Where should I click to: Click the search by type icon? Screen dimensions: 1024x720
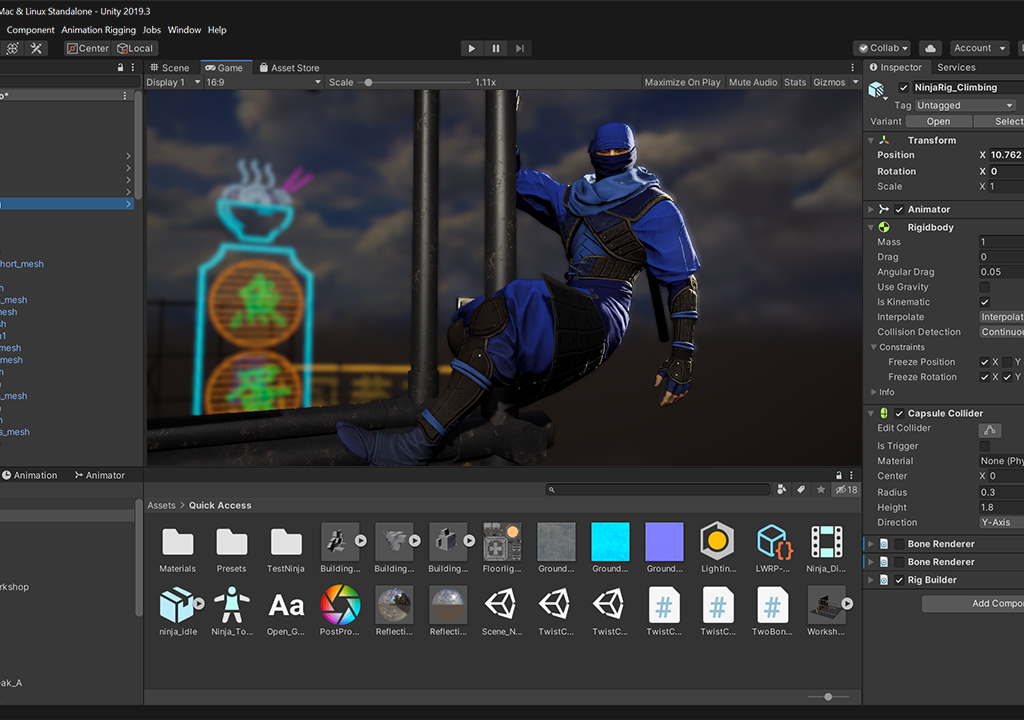click(x=782, y=489)
